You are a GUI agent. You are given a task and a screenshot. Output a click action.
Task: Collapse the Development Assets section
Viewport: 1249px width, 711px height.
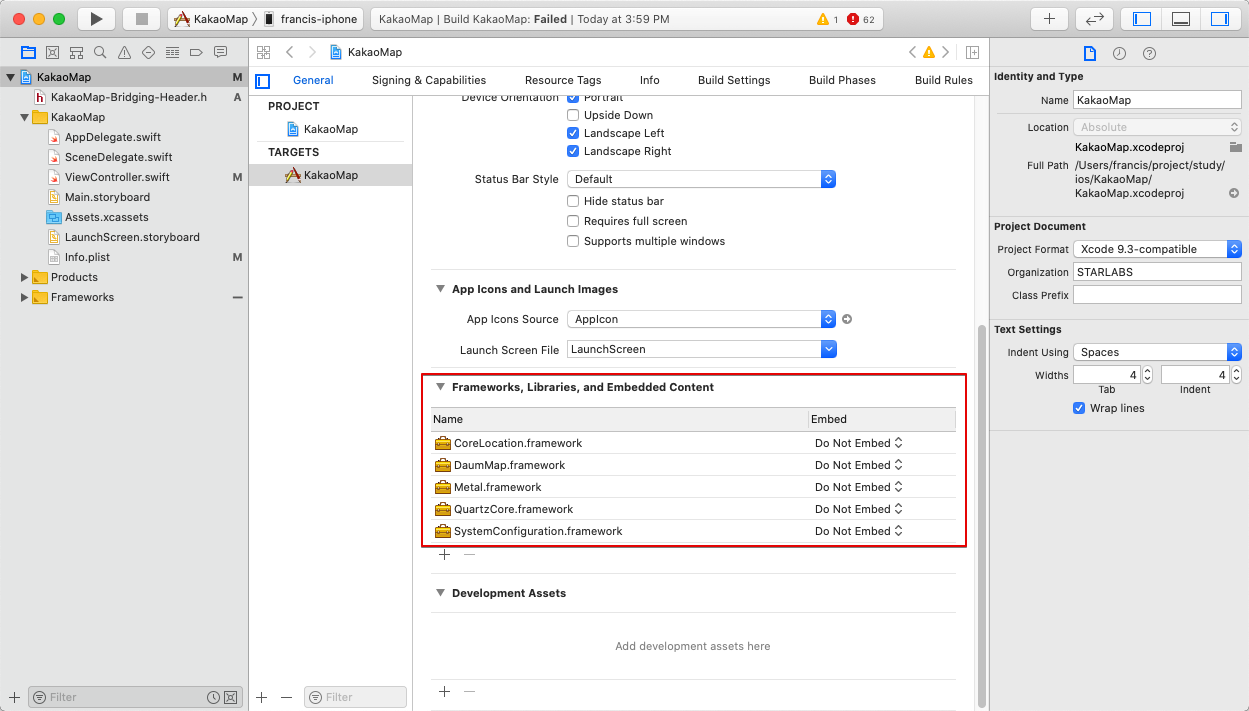(x=440, y=593)
